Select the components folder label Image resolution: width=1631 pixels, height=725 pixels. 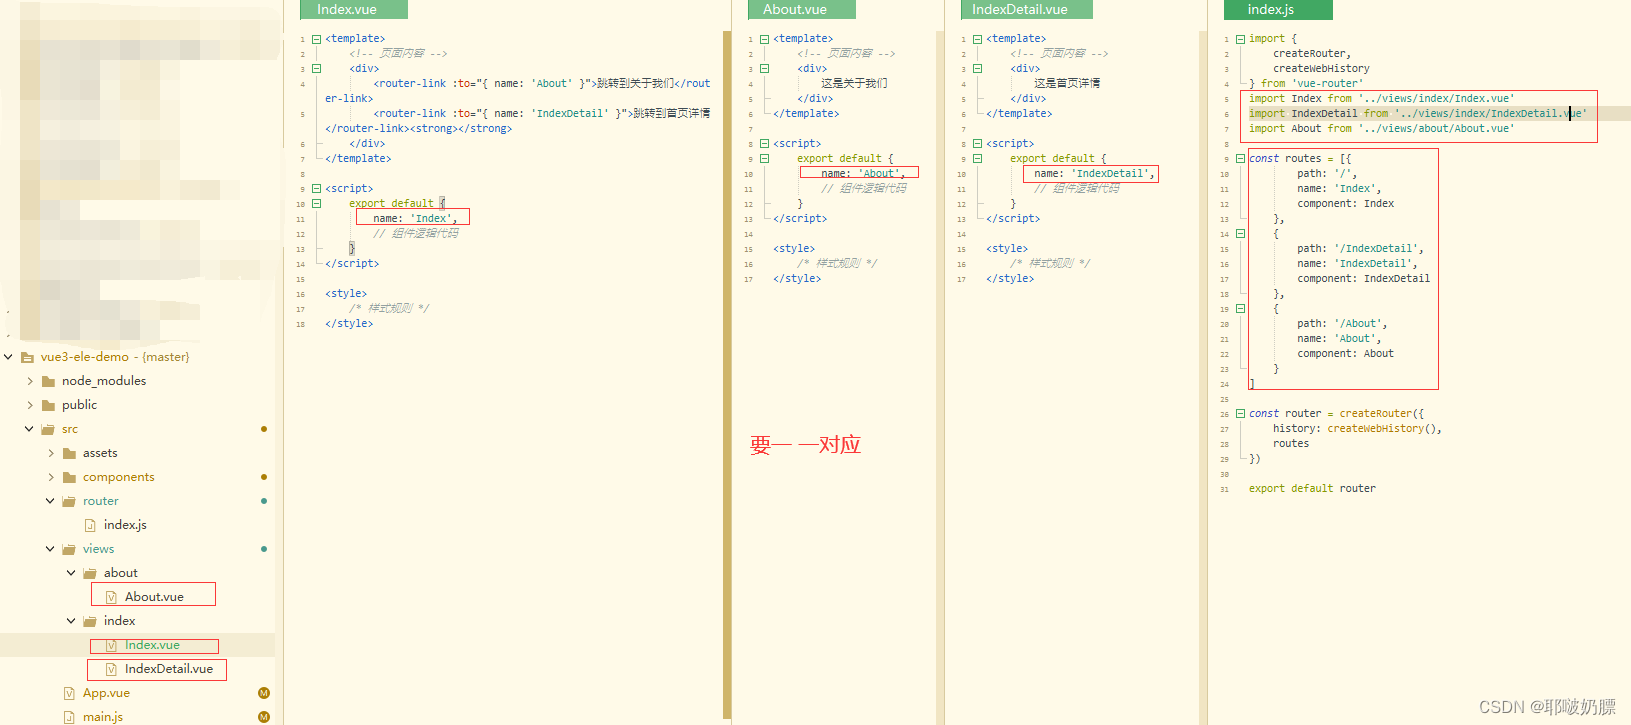(119, 477)
